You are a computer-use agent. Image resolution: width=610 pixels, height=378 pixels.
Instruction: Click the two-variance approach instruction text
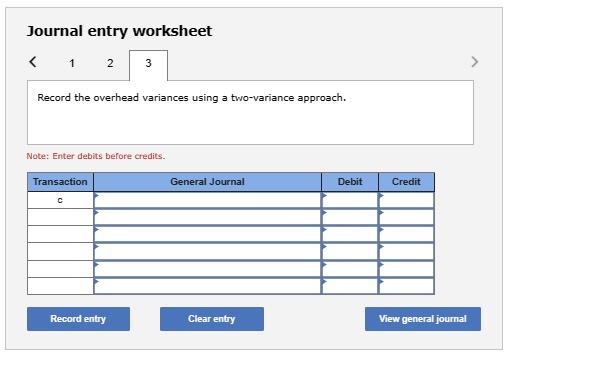click(x=191, y=98)
